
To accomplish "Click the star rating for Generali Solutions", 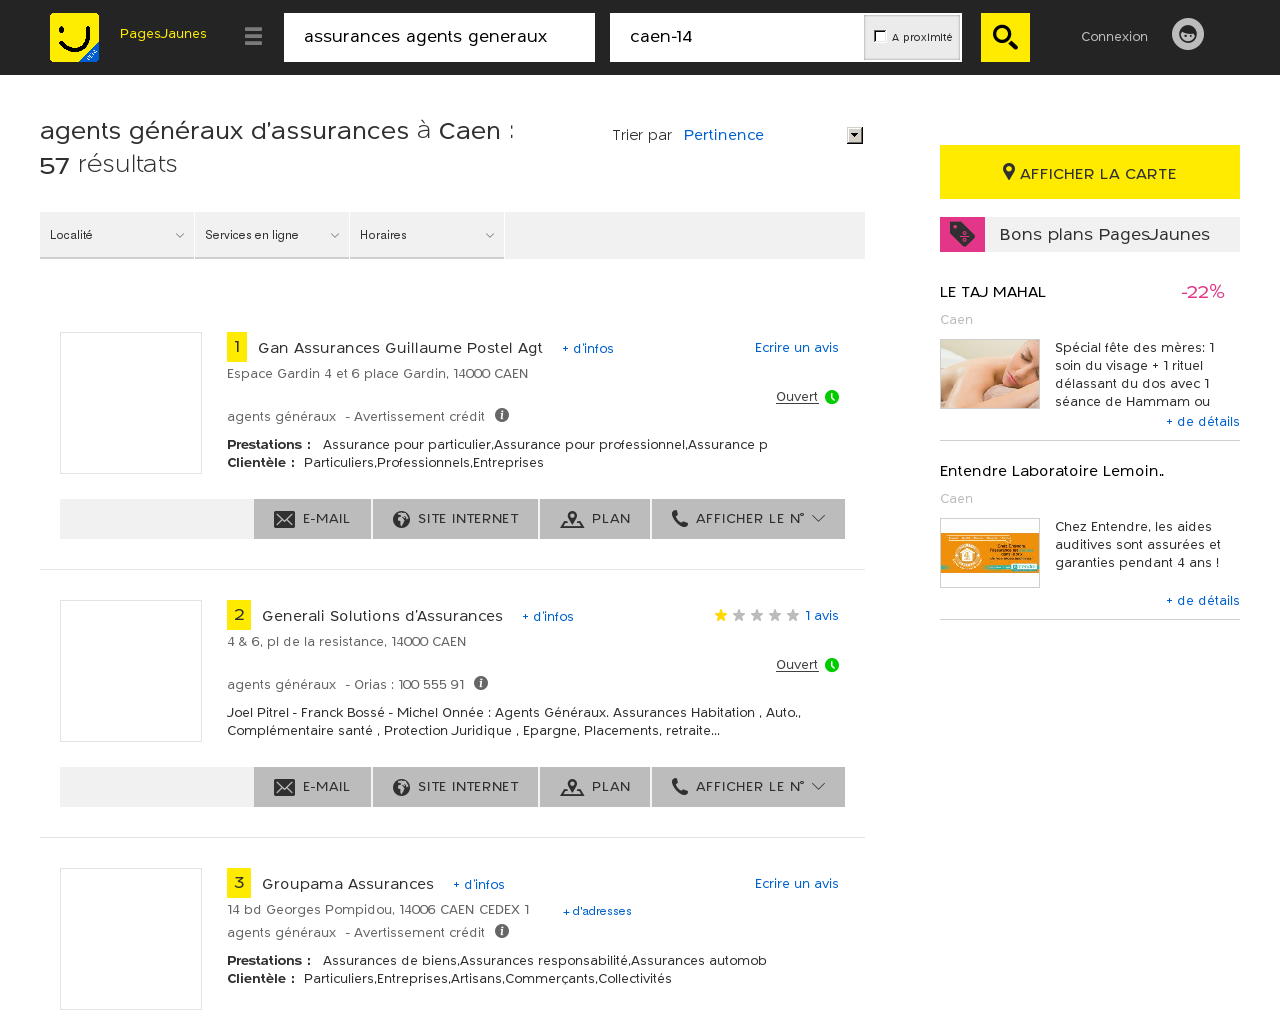I will 756,615.
